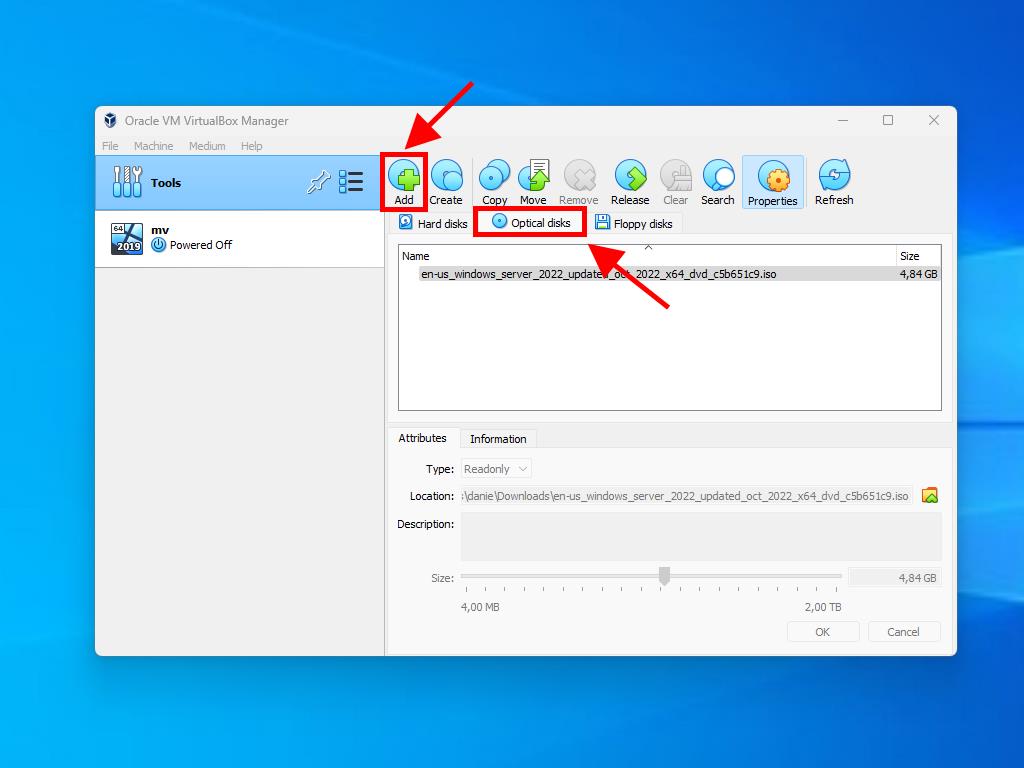The height and width of the screenshot is (768, 1024).
Task: Open the Medium menu
Action: click(207, 145)
